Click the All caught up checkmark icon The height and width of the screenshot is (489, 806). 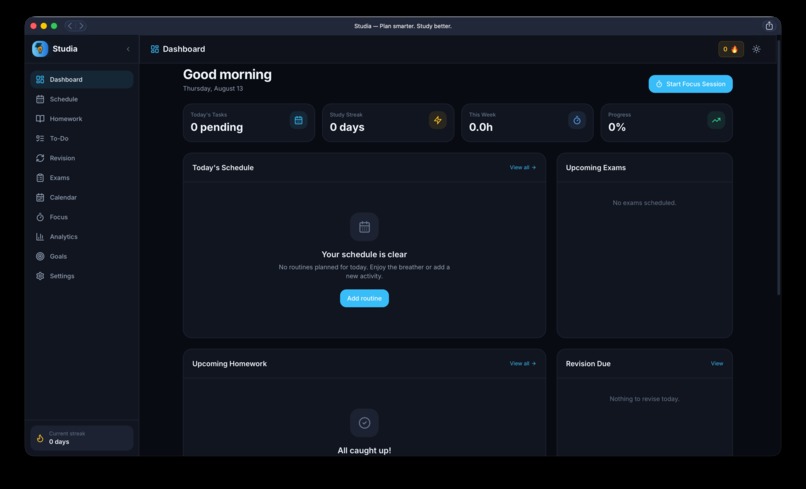[x=364, y=423]
